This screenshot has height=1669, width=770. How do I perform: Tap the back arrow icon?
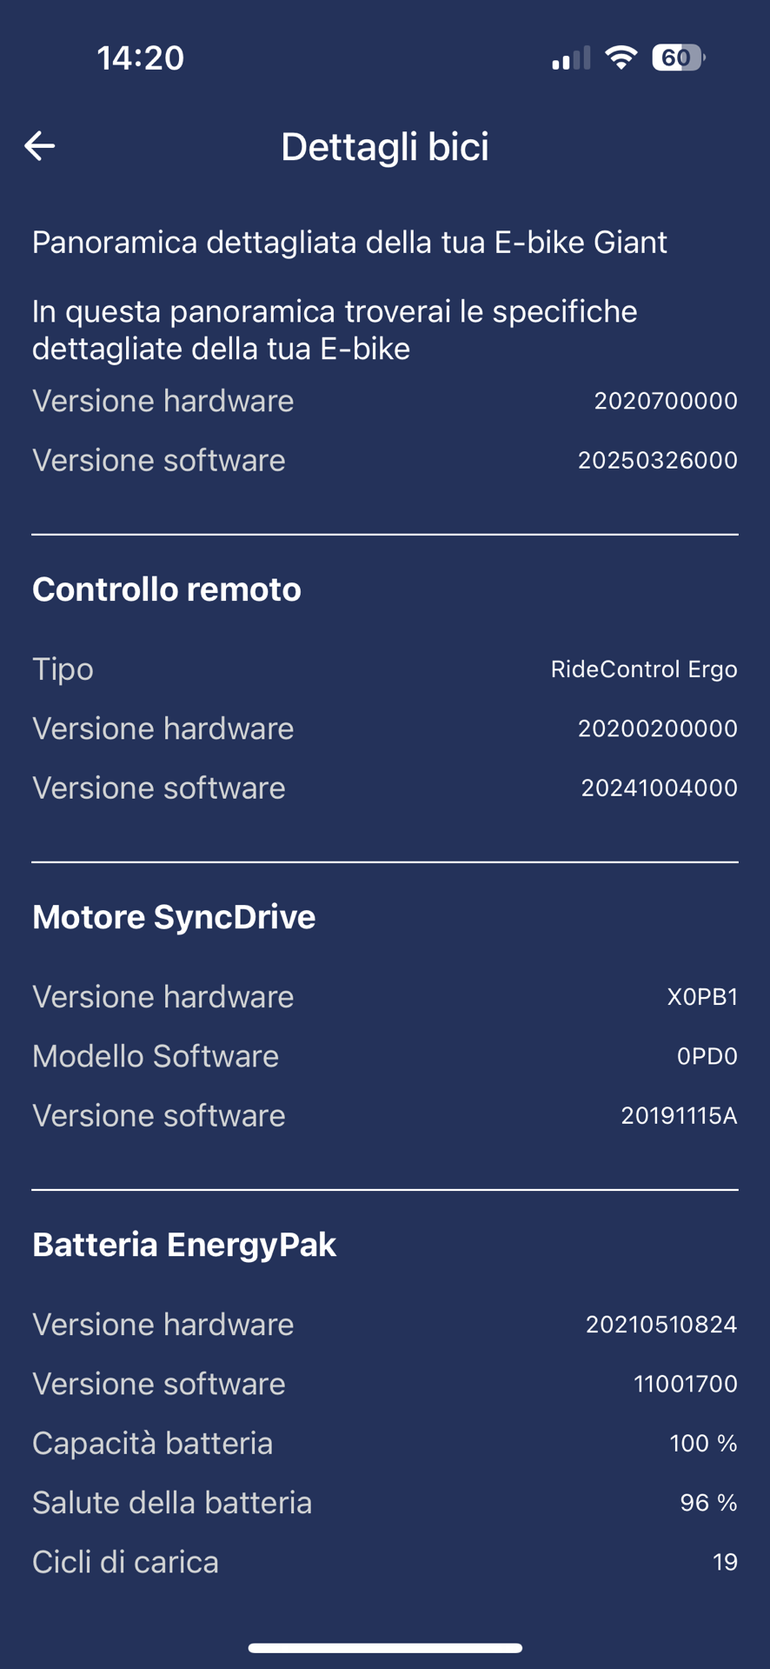click(40, 146)
